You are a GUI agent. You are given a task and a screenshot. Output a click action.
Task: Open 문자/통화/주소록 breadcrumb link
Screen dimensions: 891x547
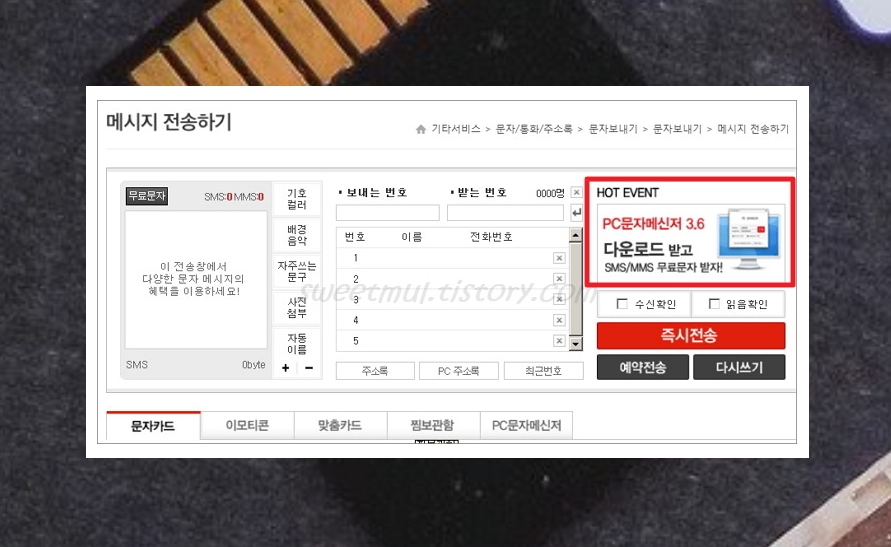(x=534, y=130)
